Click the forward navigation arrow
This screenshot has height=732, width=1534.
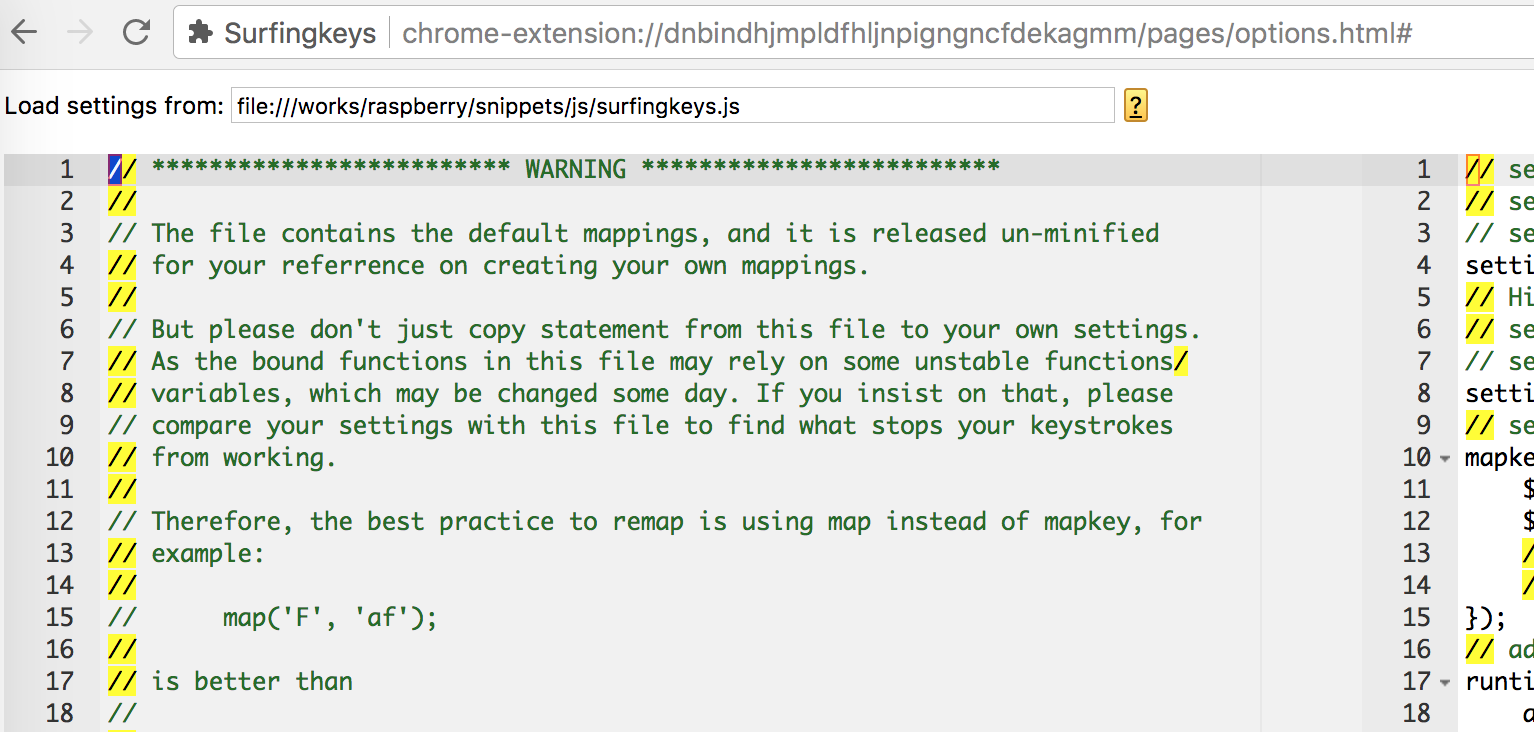[82, 31]
